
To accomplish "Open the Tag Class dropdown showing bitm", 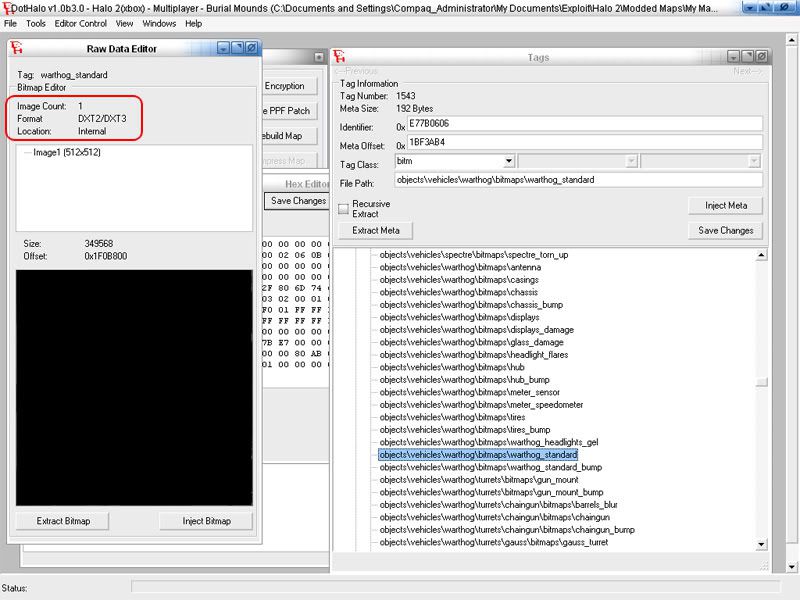I will point(508,161).
